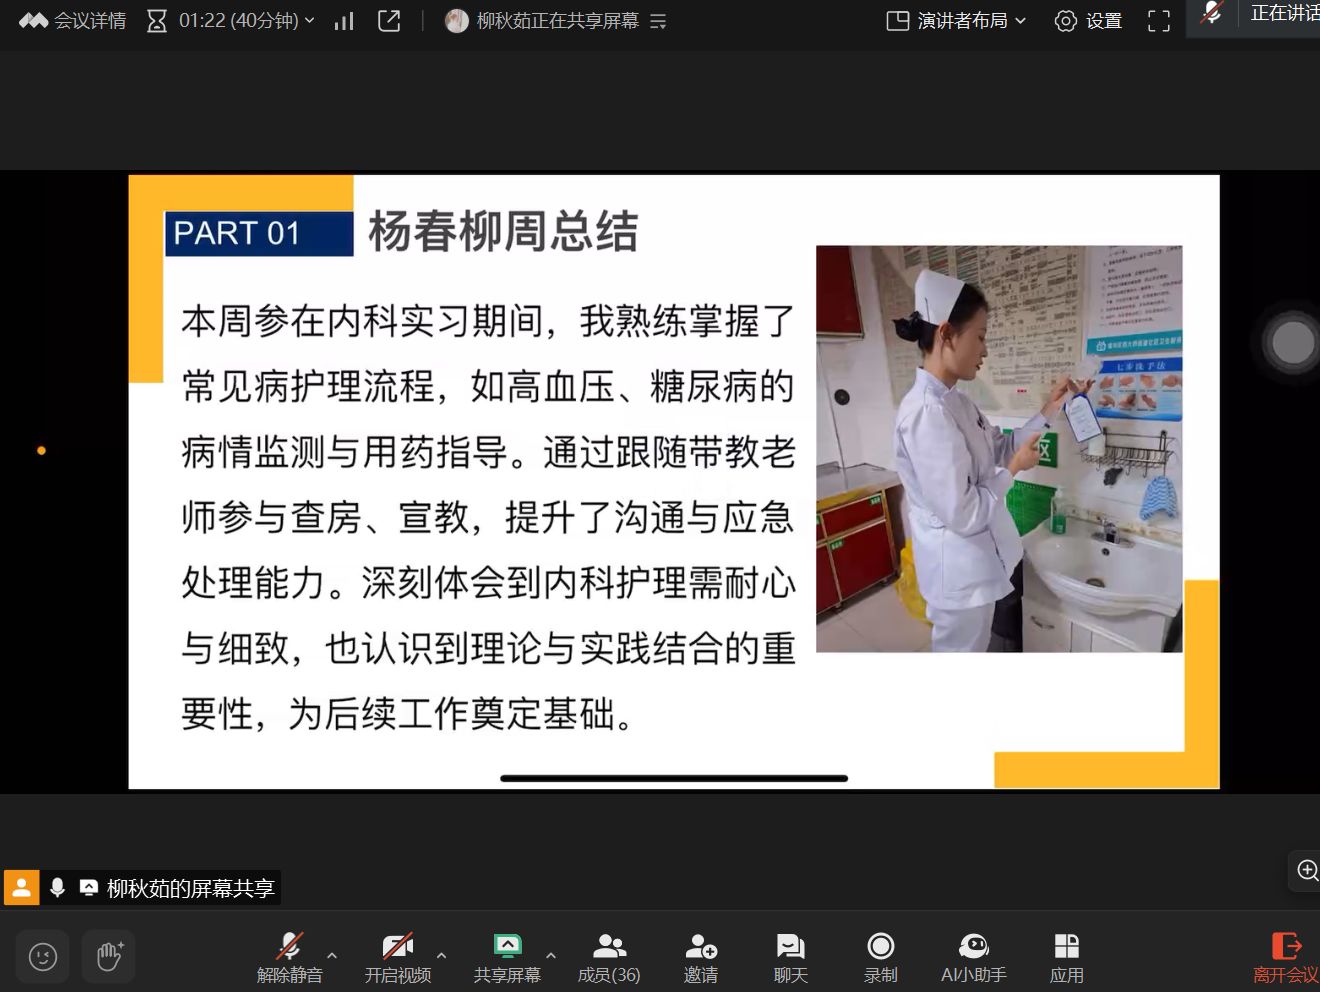
Task: Open 设置 settings from top bar
Action: (x=1088, y=21)
